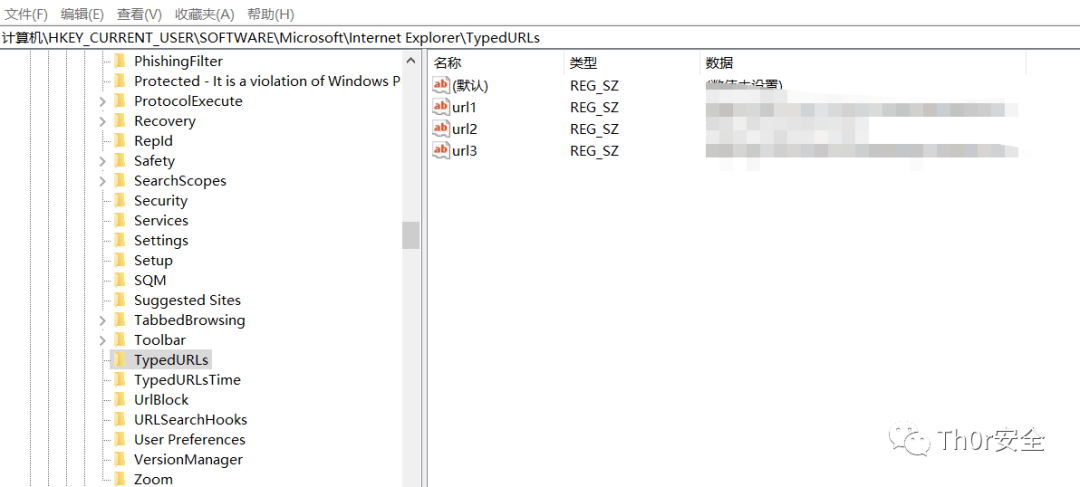Screen dimensions: 1080x487
Task: Select the Recovery key label
Action: [x=165, y=121]
